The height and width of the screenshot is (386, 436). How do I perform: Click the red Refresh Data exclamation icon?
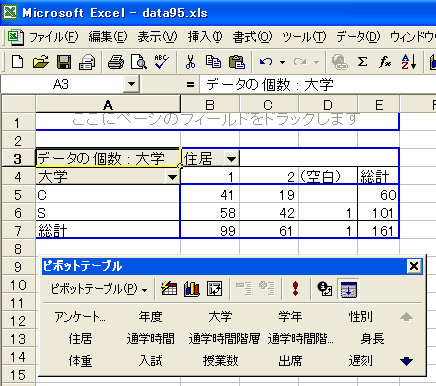(295, 289)
